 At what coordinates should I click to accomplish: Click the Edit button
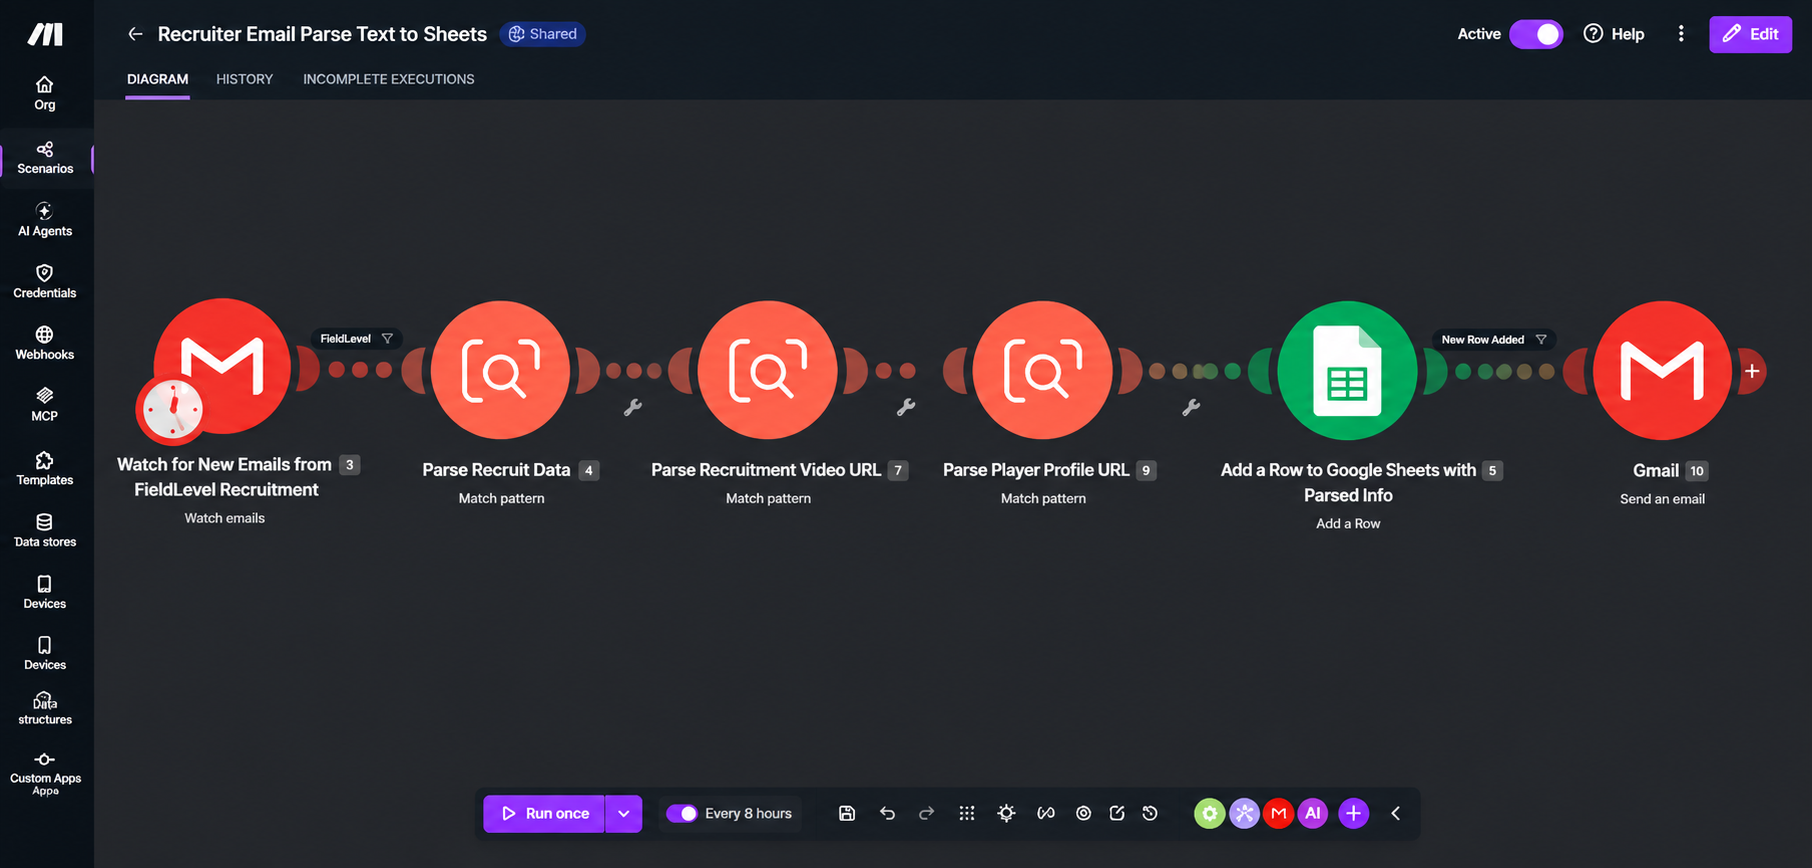click(1750, 34)
